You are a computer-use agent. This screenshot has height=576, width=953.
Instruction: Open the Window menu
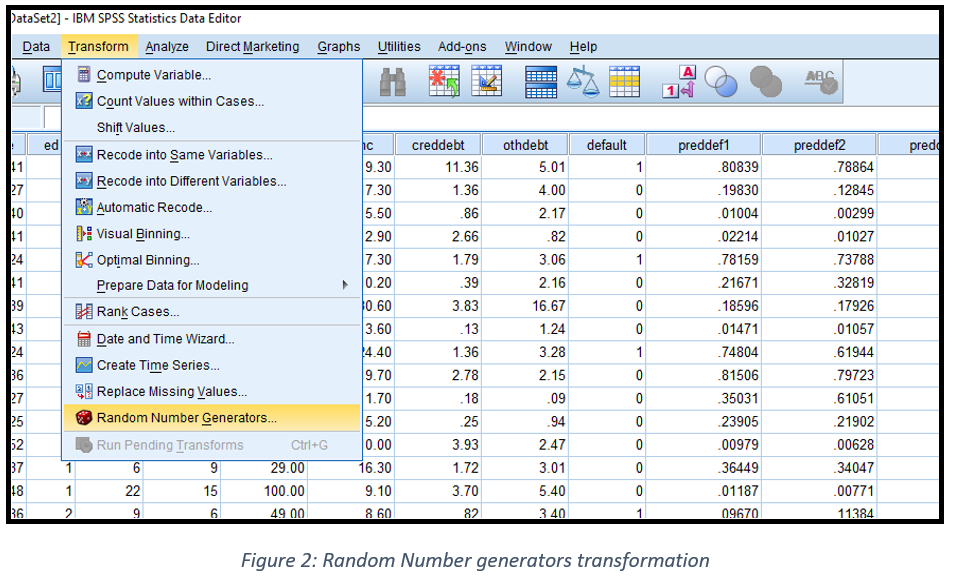pyautogui.click(x=528, y=46)
